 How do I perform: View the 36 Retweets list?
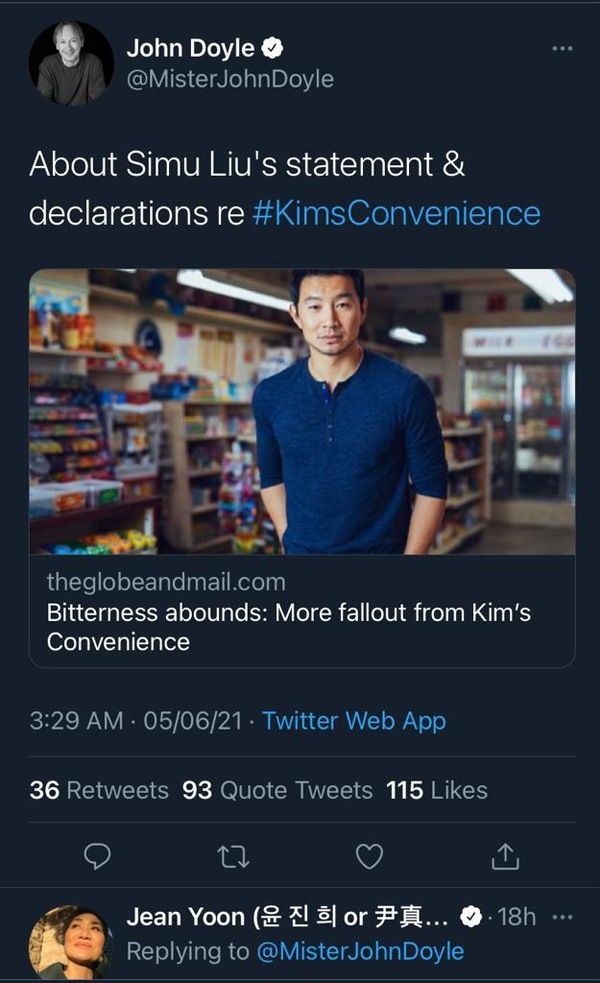point(101,790)
